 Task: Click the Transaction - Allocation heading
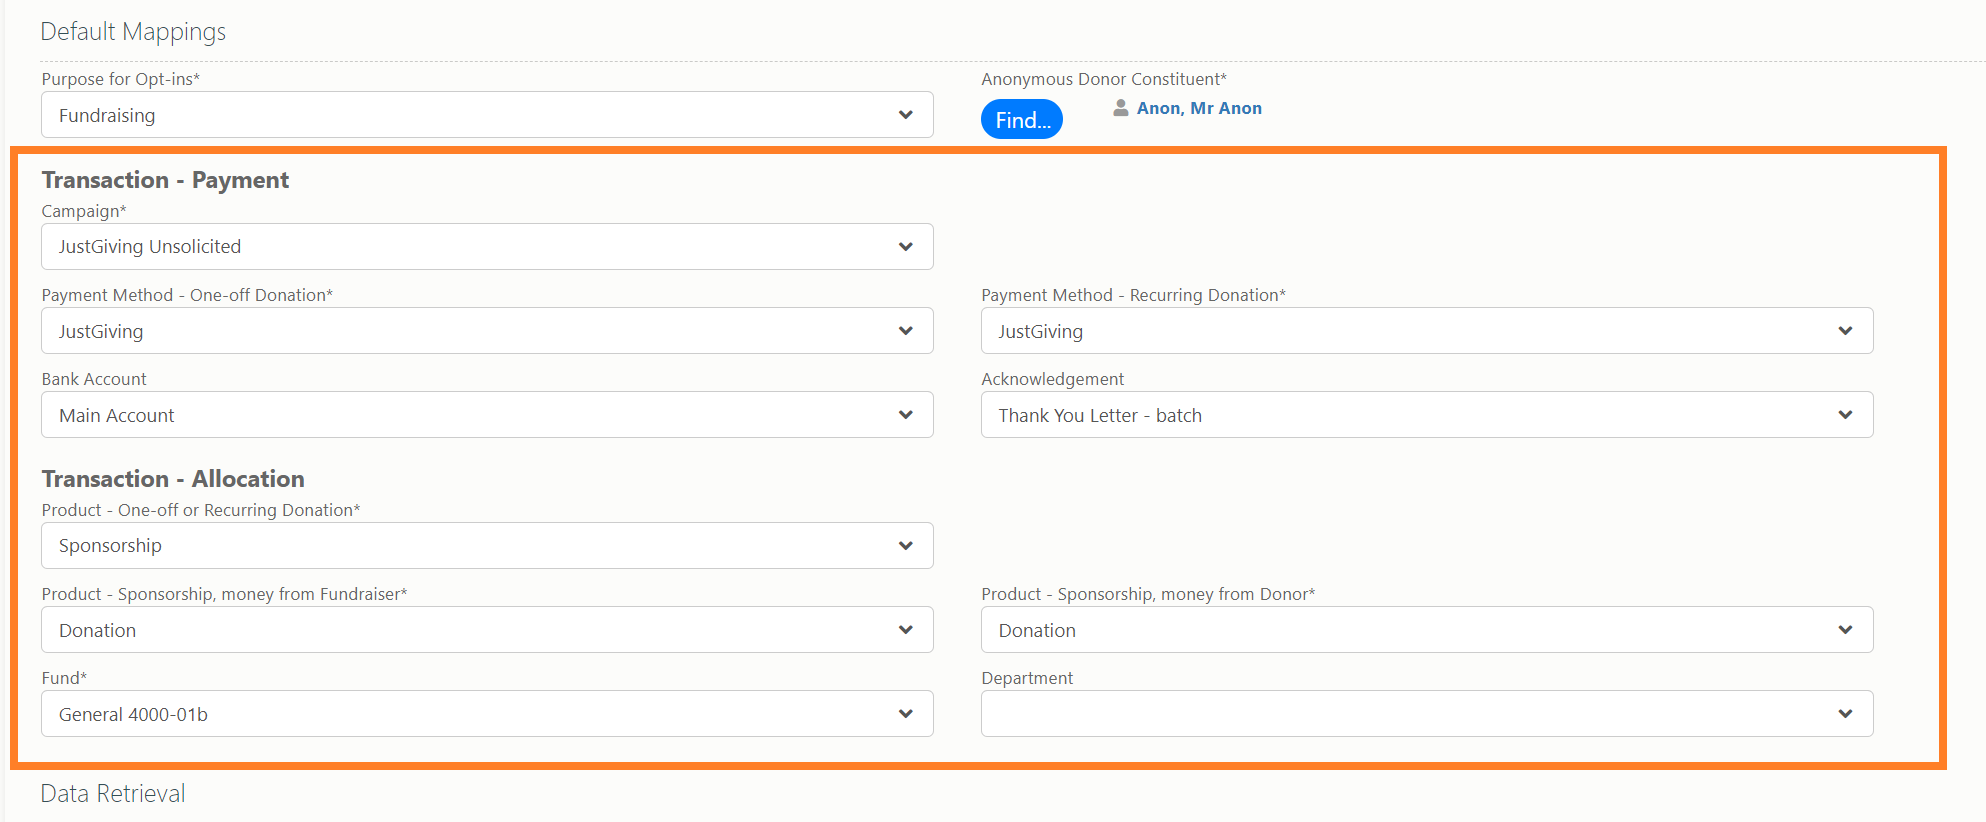173,479
